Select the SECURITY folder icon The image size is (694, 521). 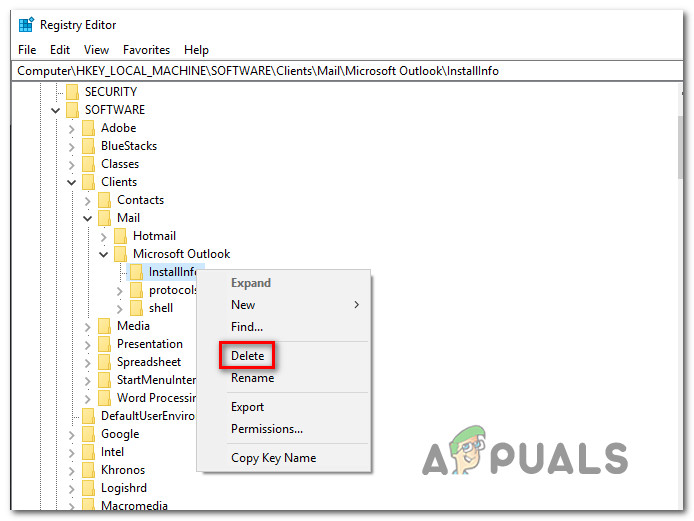pos(72,92)
